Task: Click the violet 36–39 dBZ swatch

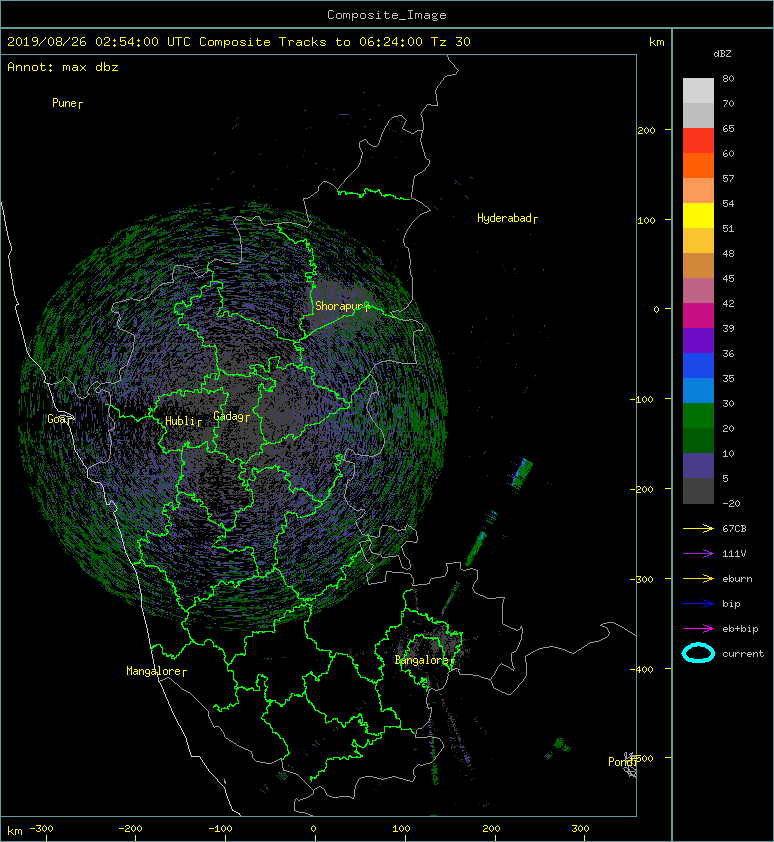Action: (x=698, y=341)
